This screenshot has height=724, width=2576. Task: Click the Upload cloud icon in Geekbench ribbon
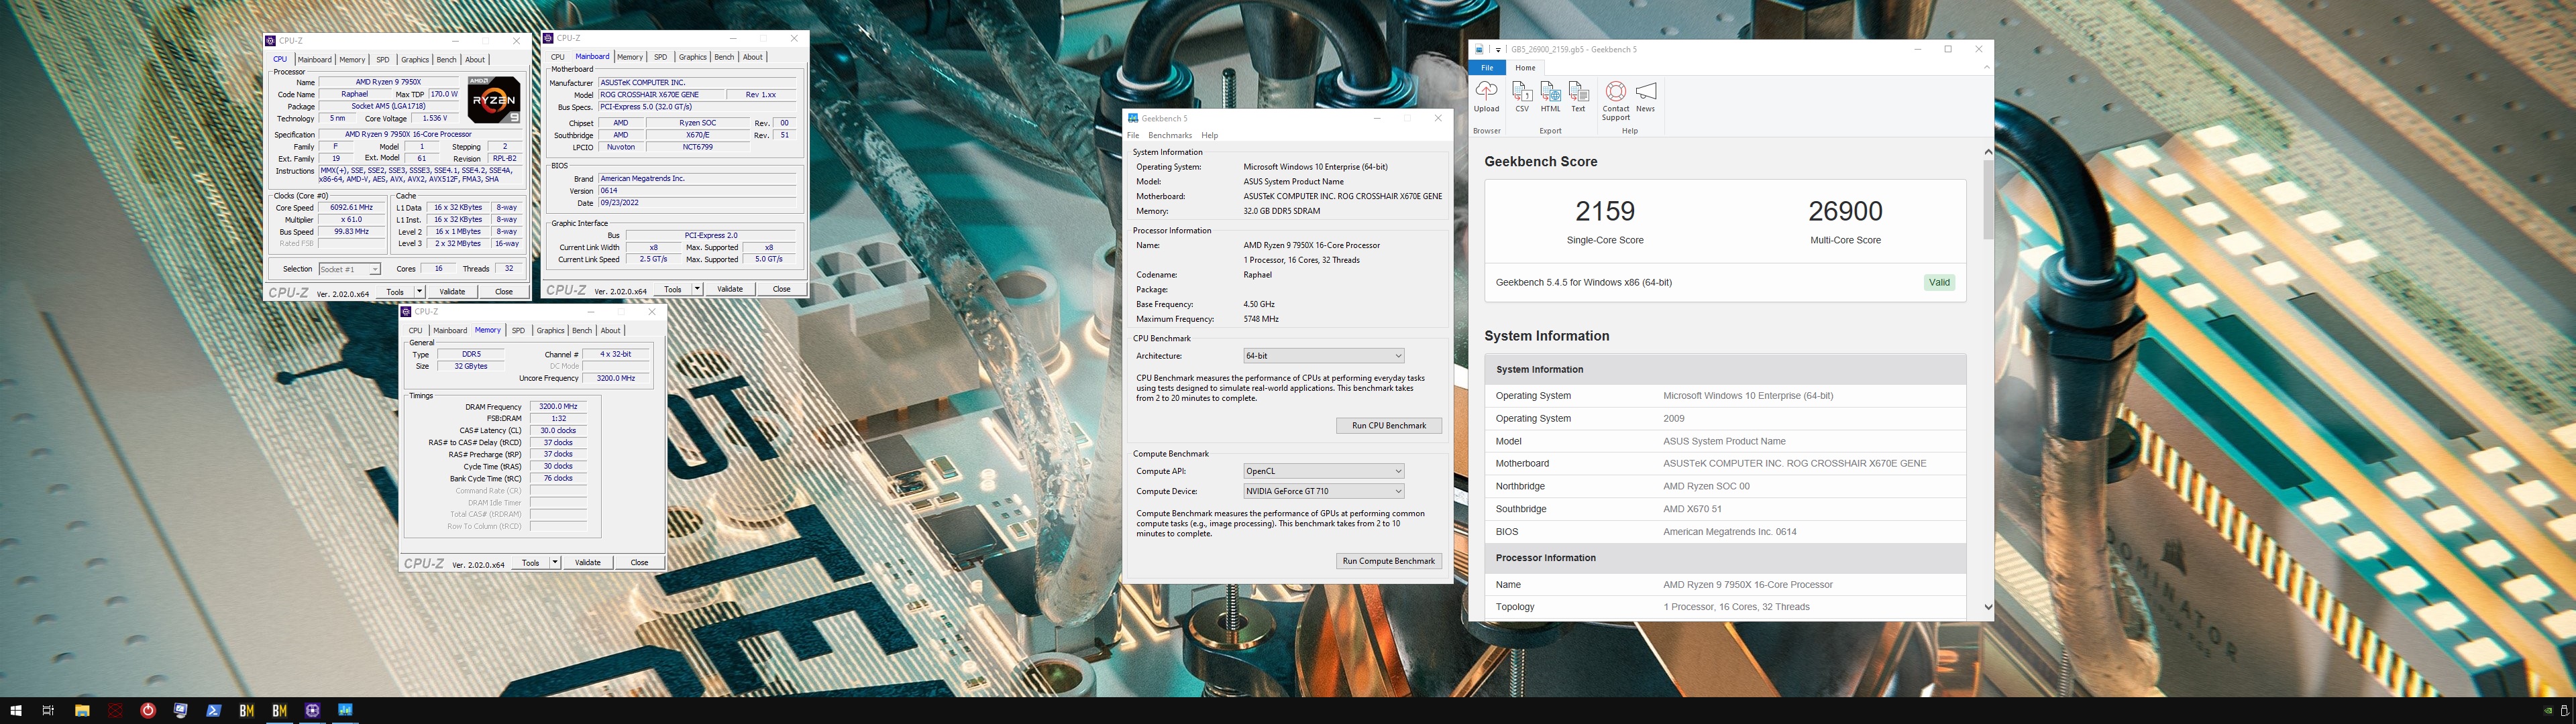tap(1486, 92)
